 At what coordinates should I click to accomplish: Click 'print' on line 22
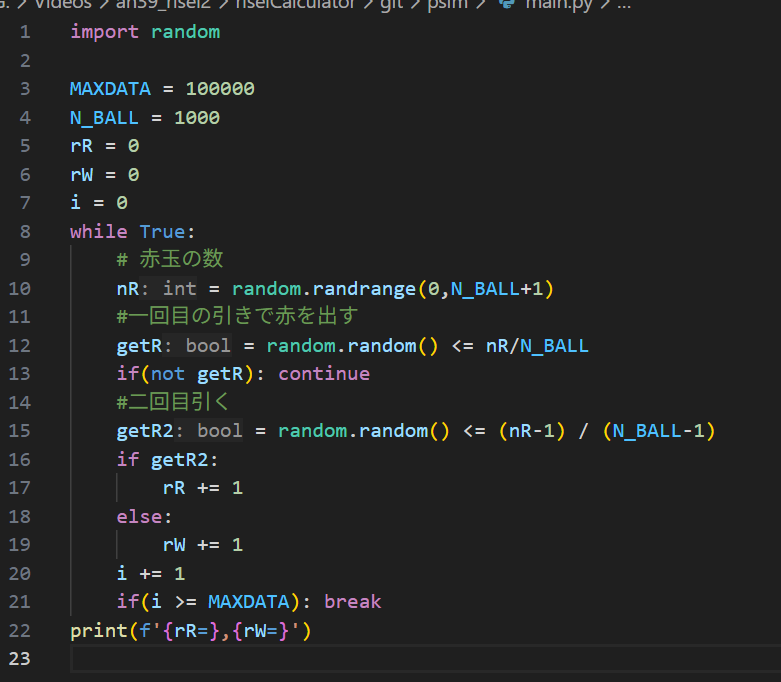point(99,631)
